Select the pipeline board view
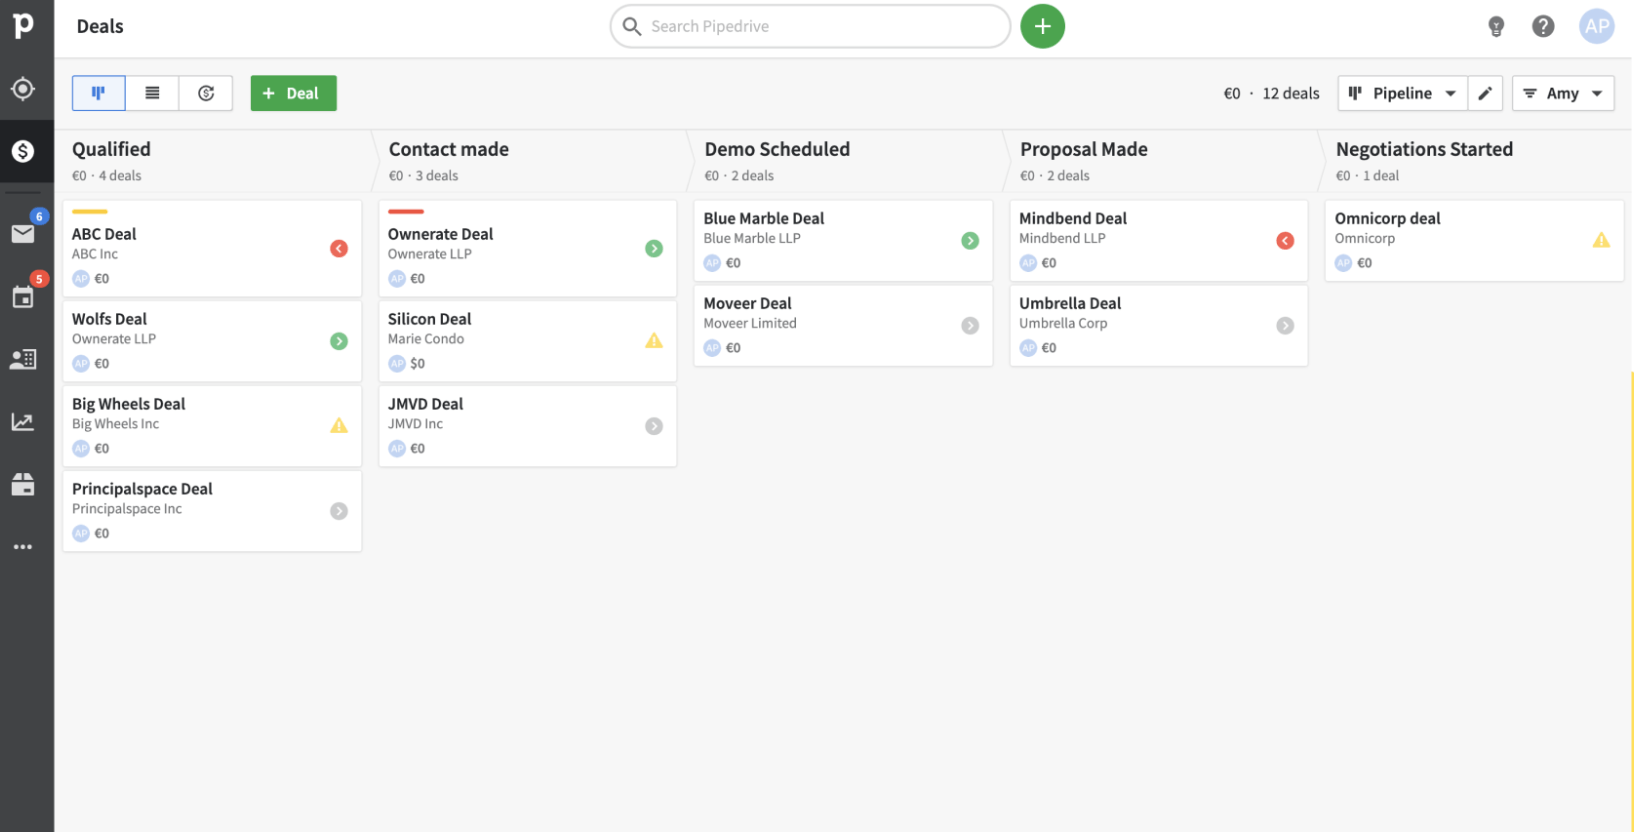1634x832 pixels. point(98,93)
